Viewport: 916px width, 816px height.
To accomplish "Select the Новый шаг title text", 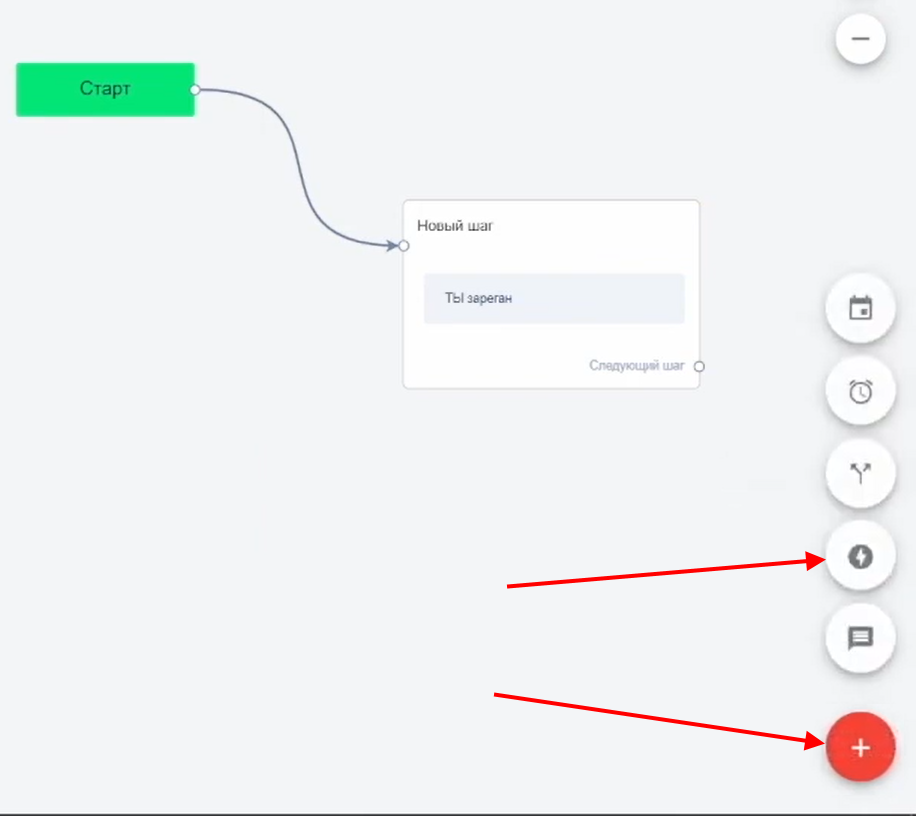I will (x=455, y=226).
